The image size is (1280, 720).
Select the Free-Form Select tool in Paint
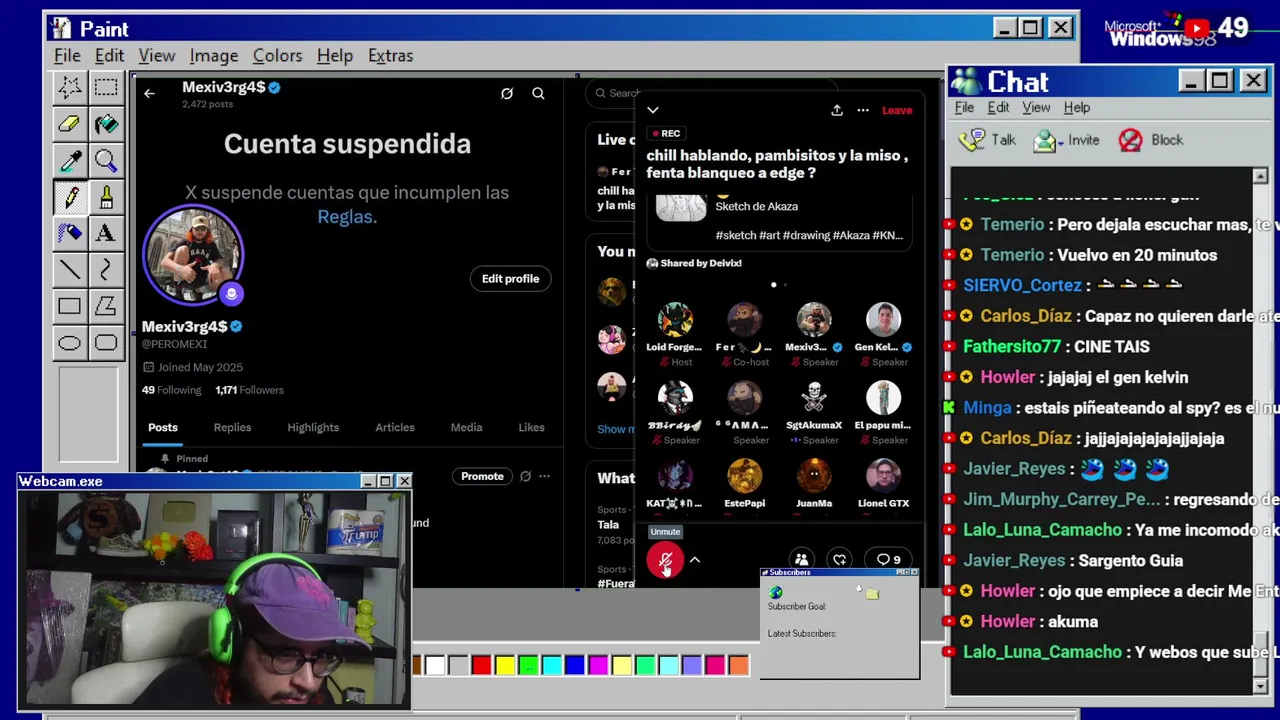click(69, 88)
